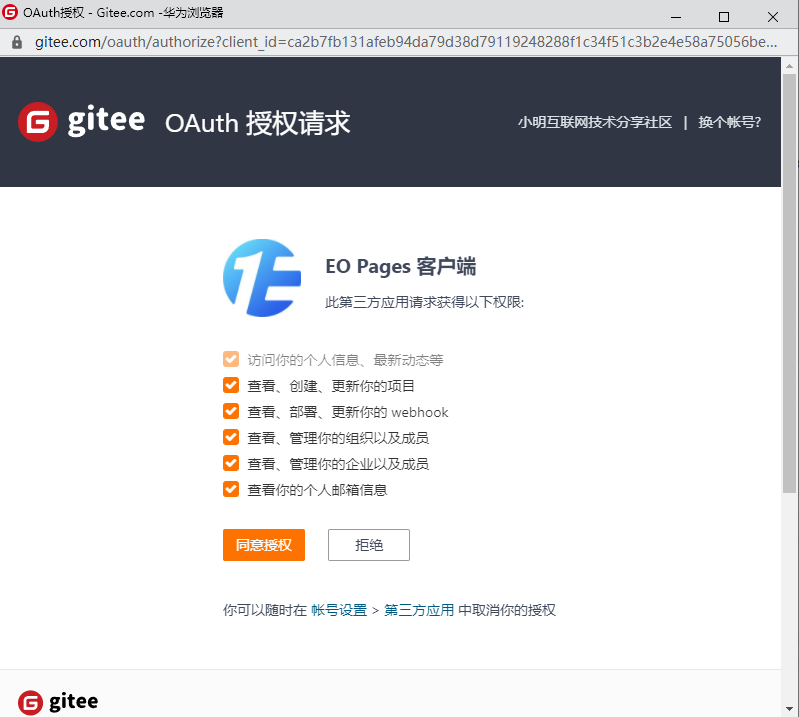The width and height of the screenshot is (799, 717).
Task: Click the 此第三方应用请求获得以下权限 text
Action: click(425, 302)
